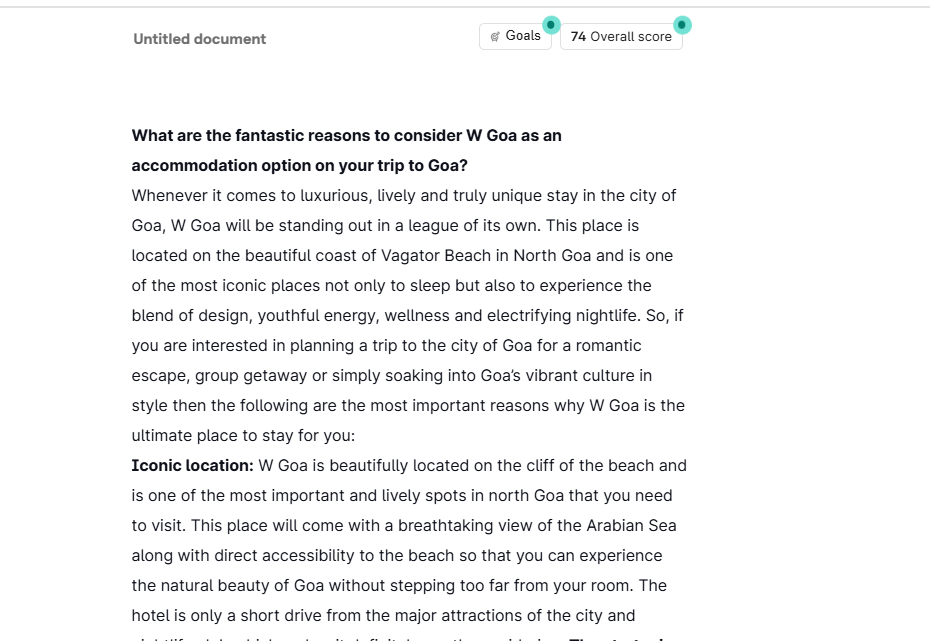Open the 74 Overall score panel

621,37
